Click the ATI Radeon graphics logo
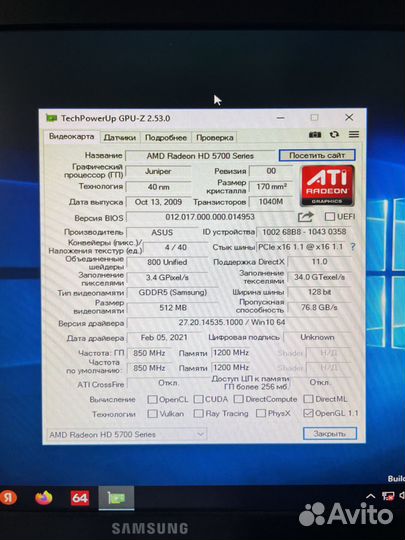This screenshot has width=405, height=540. [327, 186]
